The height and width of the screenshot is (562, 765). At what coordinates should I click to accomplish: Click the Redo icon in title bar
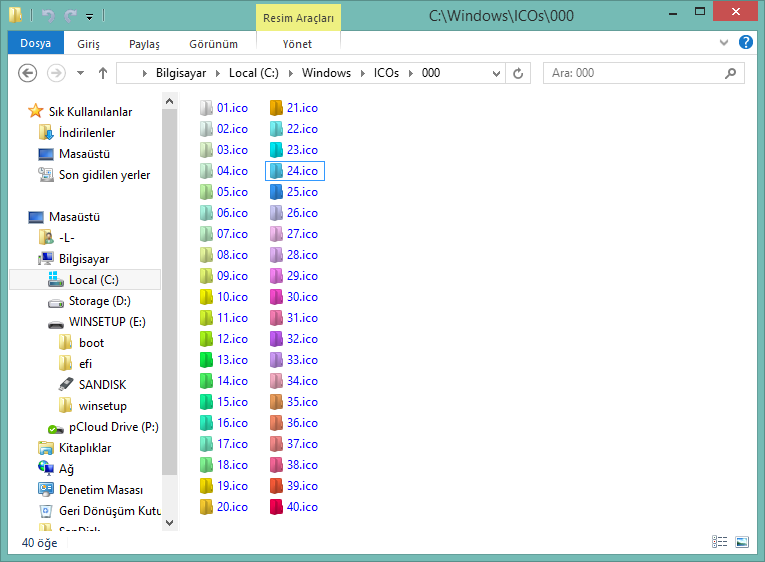tap(71, 16)
